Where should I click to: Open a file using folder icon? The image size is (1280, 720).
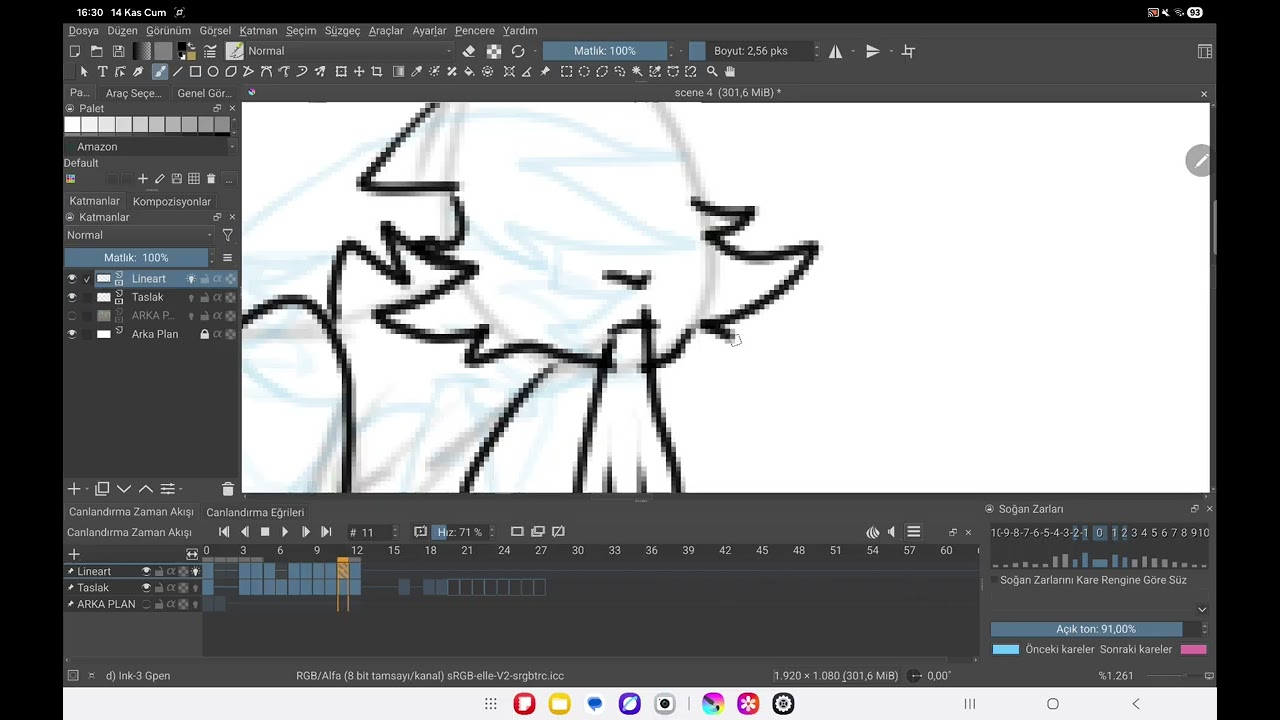click(97, 51)
